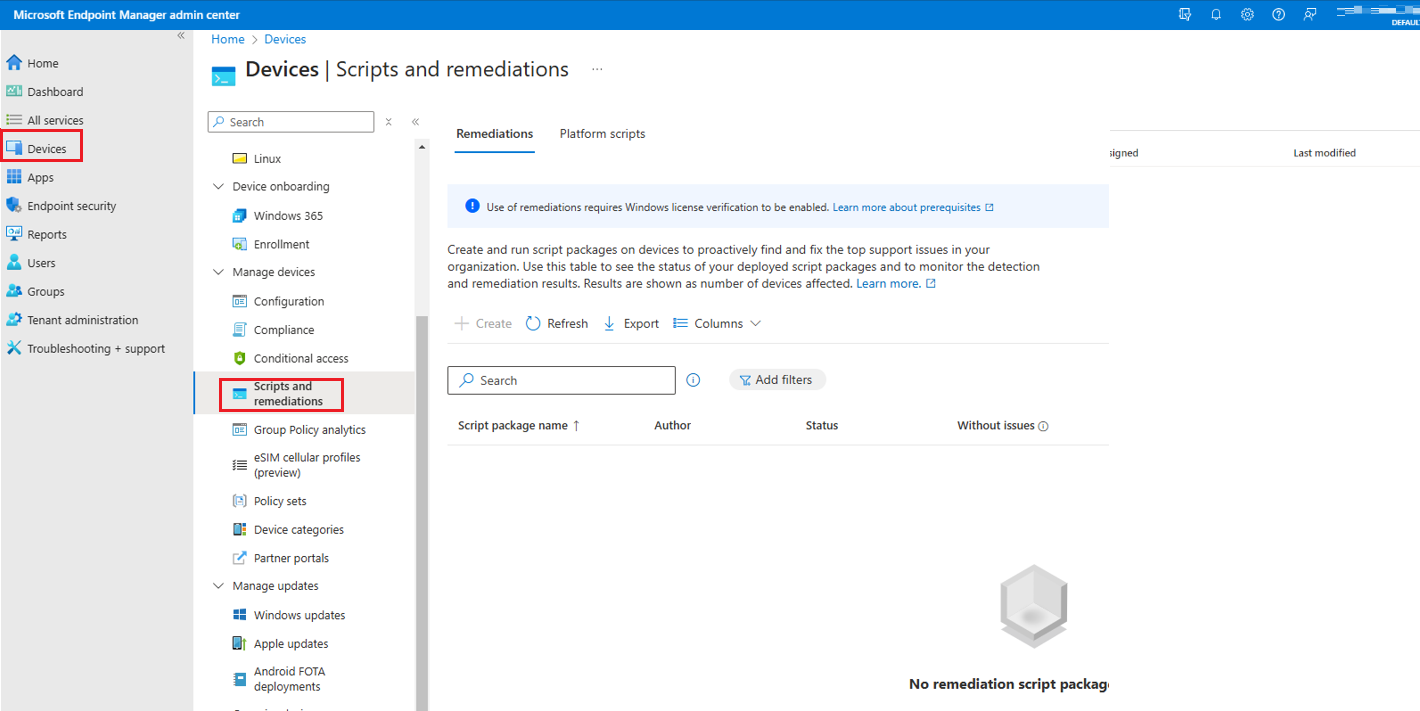The image size is (1420, 711).
Task: Clear the menu search with the X
Action: pos(388,122)
